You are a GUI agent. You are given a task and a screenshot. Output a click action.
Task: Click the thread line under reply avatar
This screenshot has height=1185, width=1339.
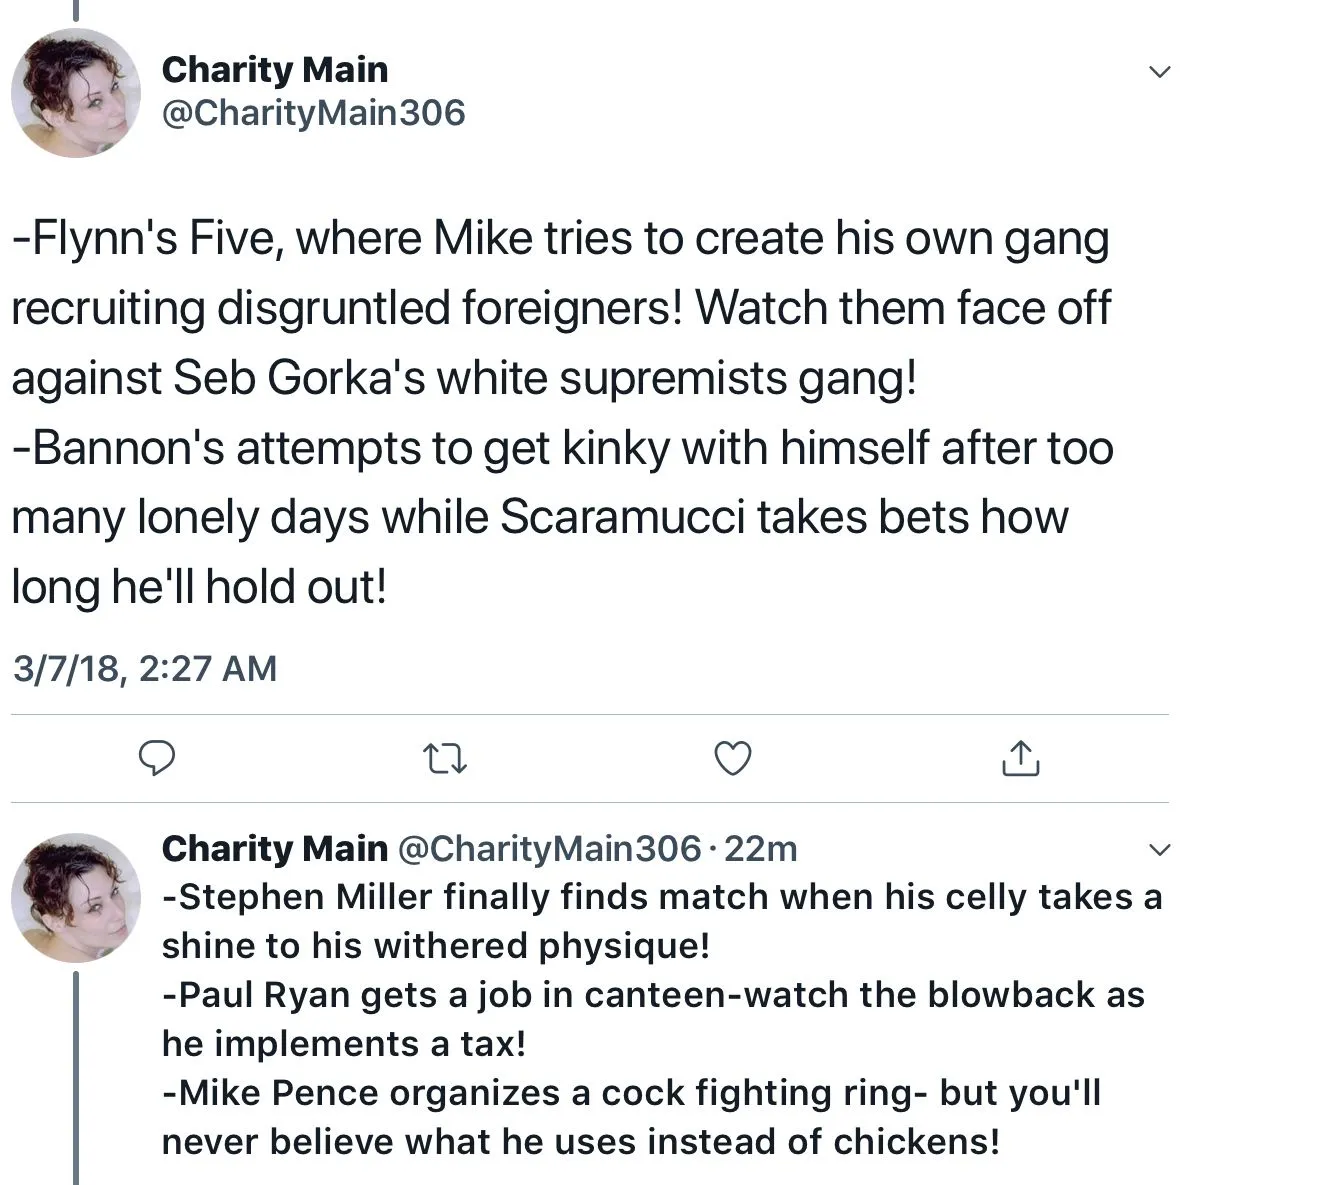76,1080
